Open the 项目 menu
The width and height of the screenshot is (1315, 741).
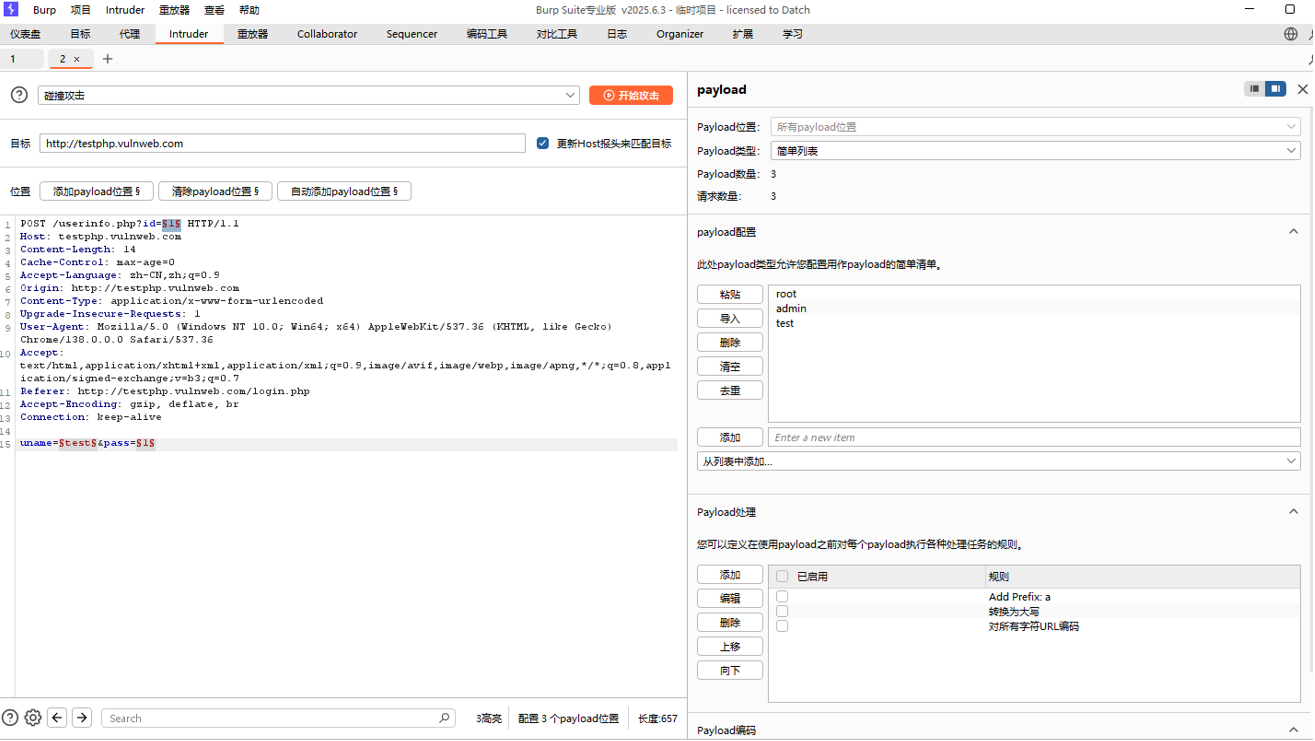80,10
